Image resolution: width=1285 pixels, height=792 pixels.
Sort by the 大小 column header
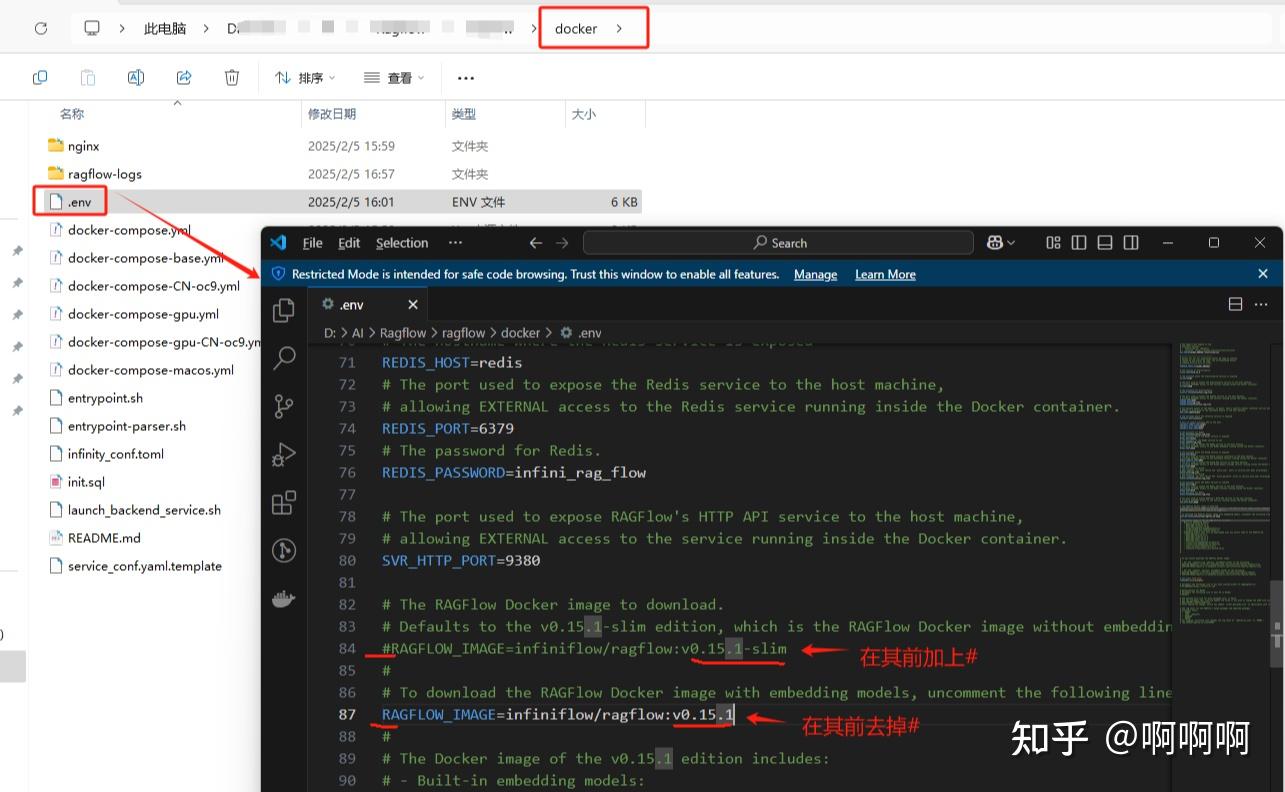pyautogui.click(x=583, y=114)
